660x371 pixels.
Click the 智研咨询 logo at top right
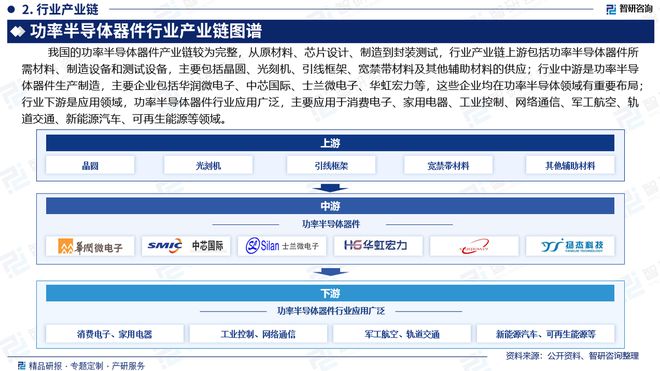point(629,9)
